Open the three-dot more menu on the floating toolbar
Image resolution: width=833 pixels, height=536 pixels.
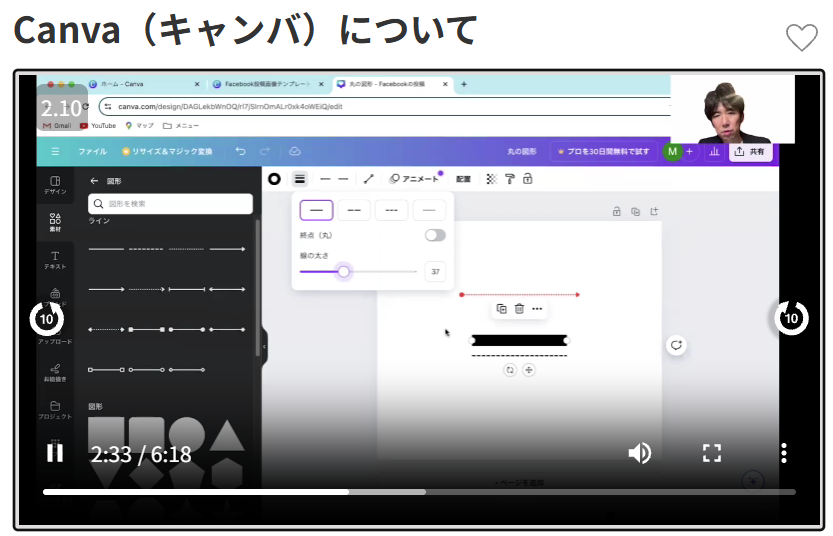coord(537,309)
